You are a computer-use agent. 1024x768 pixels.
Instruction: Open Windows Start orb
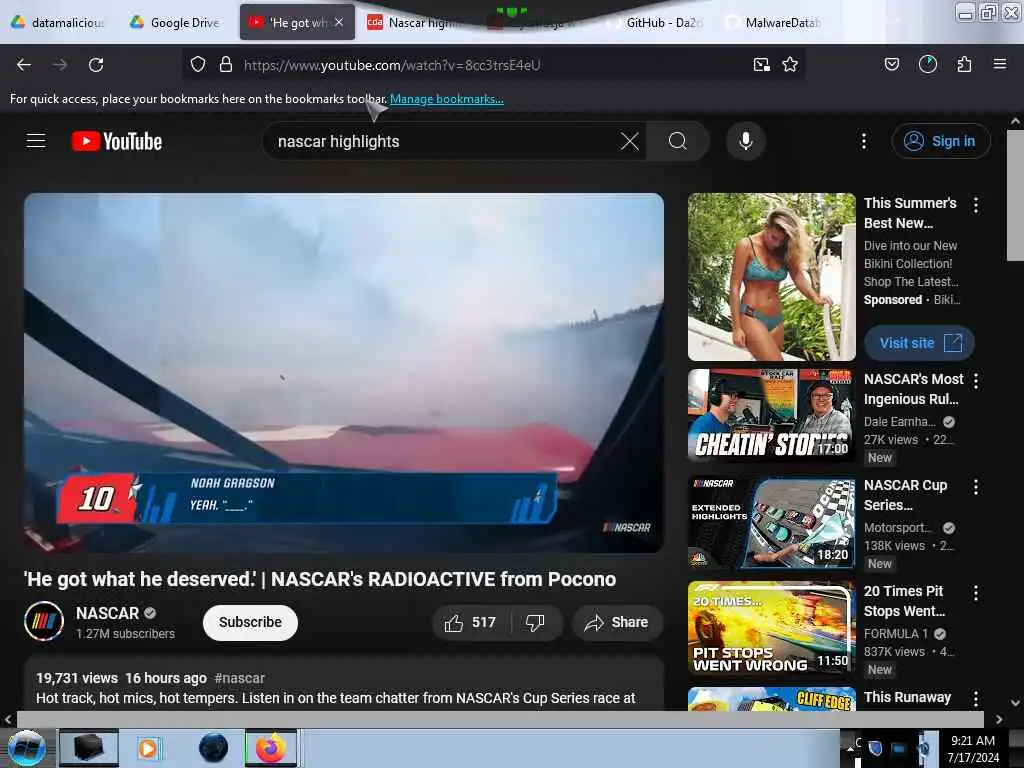[27, 748]
